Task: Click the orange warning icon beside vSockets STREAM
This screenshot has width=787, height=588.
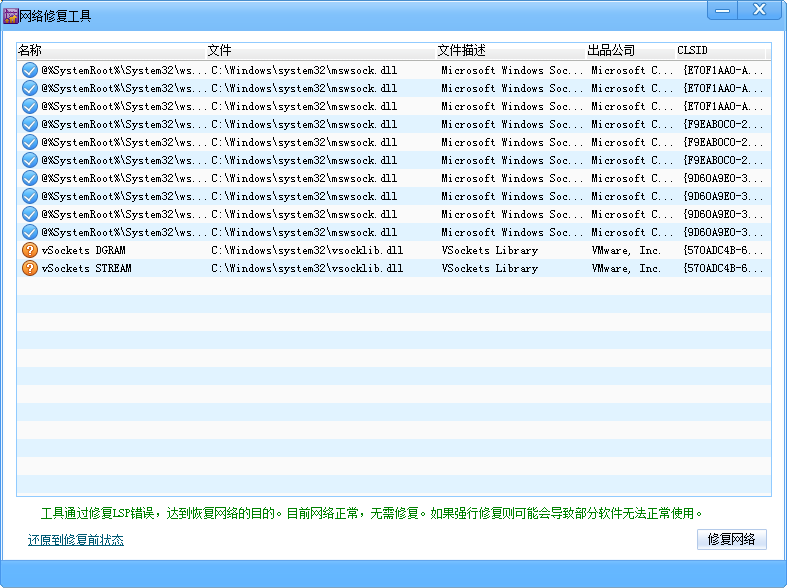Action: [29, 268]
